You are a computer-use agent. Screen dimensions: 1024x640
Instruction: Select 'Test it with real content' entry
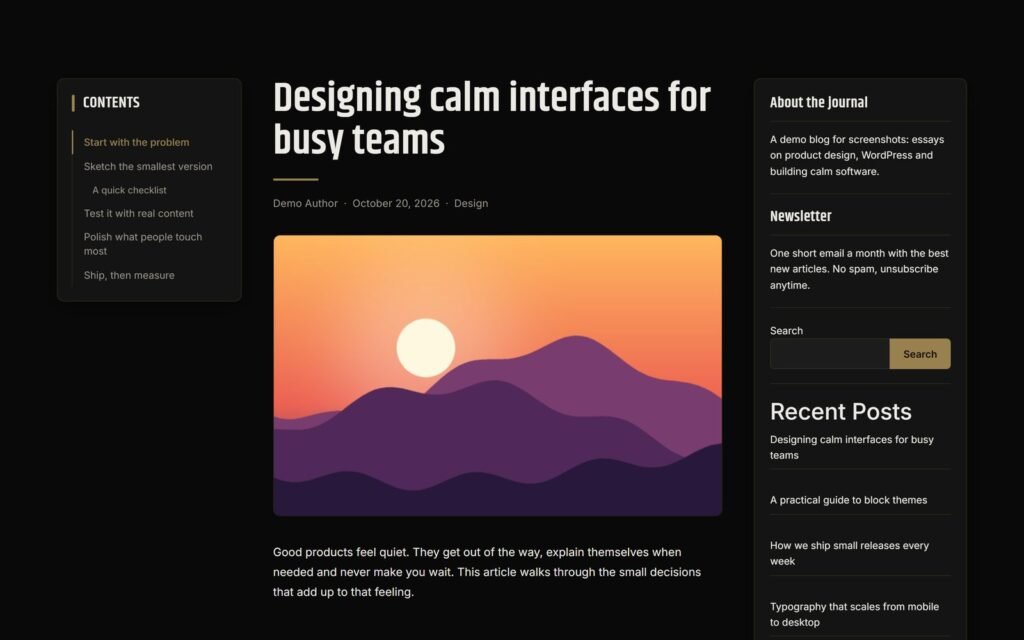coord(138,214)
